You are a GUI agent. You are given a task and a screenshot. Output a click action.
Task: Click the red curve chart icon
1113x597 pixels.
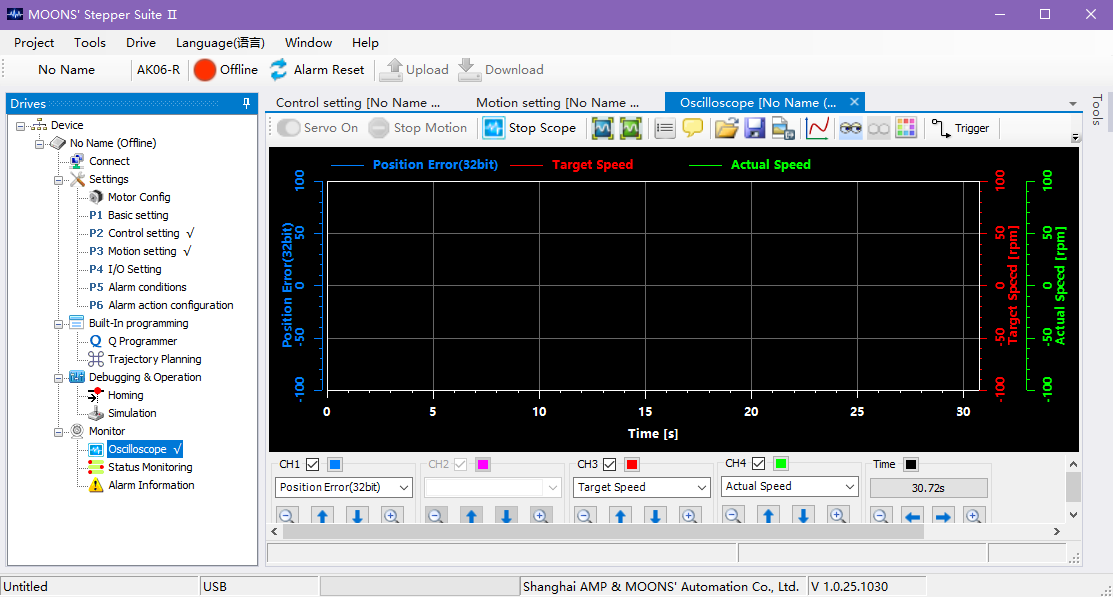[817, 128]
